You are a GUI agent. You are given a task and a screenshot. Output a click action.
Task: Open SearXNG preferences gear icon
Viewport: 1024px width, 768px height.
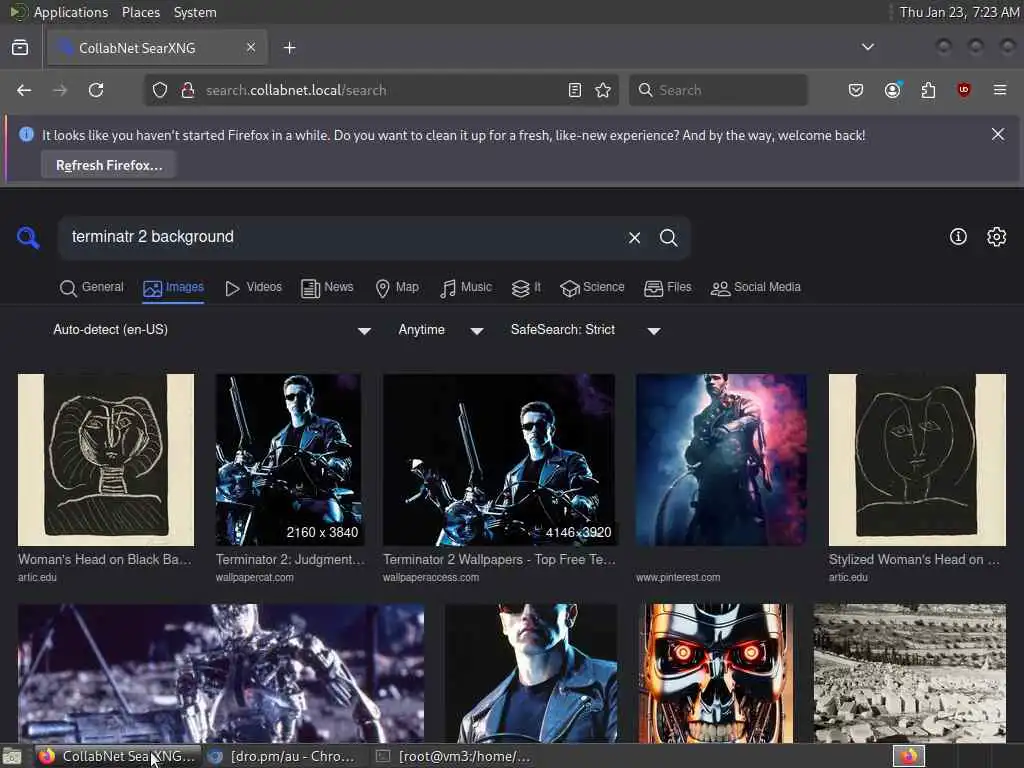[997, 237]
